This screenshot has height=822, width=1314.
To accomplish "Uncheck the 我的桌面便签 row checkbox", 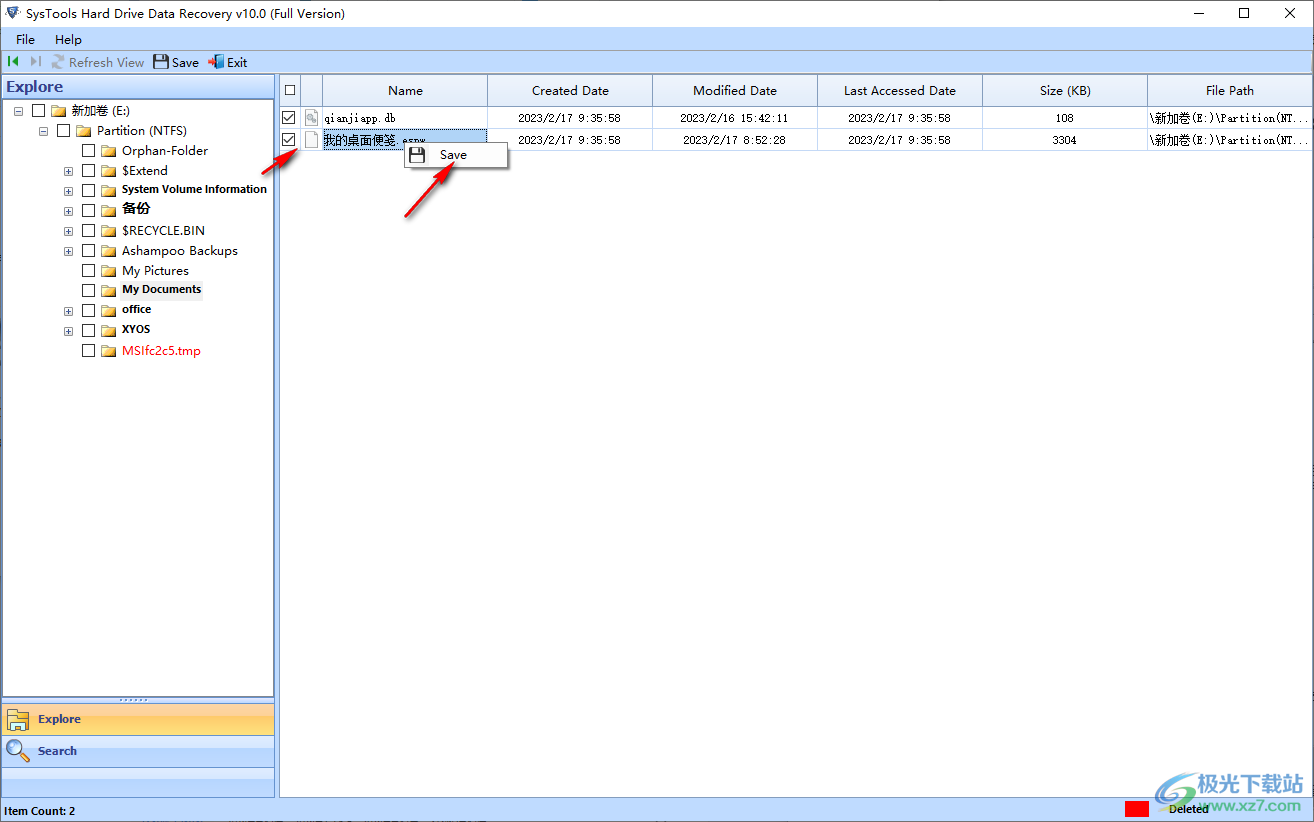I will 289,140.
